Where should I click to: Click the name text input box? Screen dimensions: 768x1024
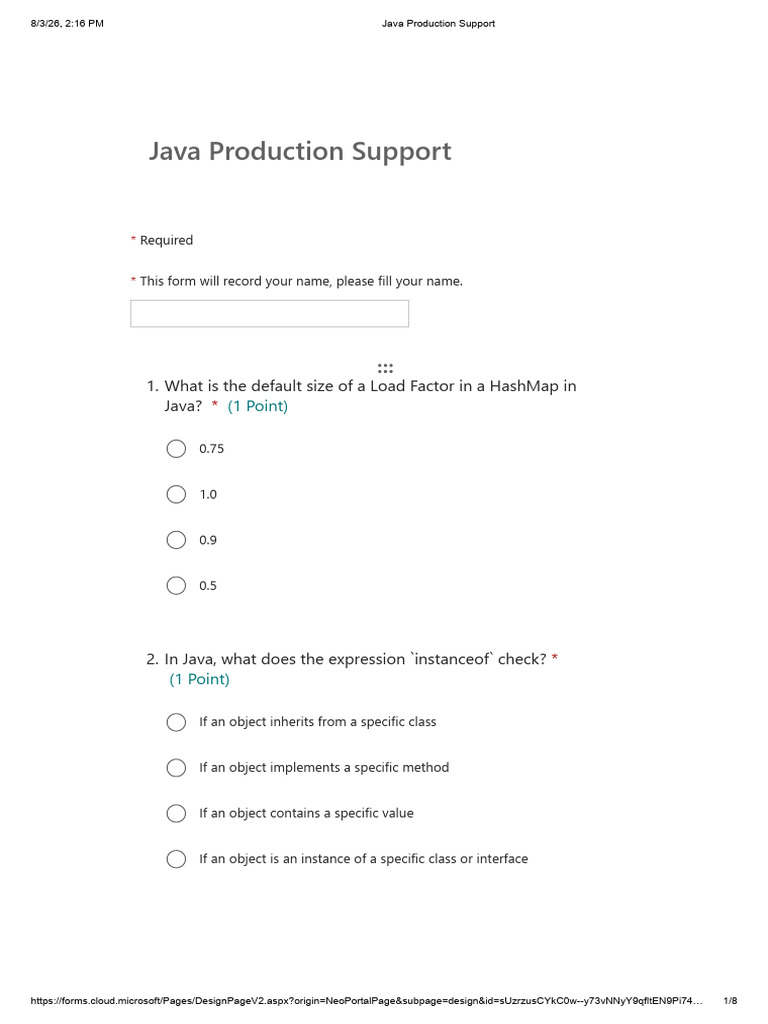(x=270, y=313)
